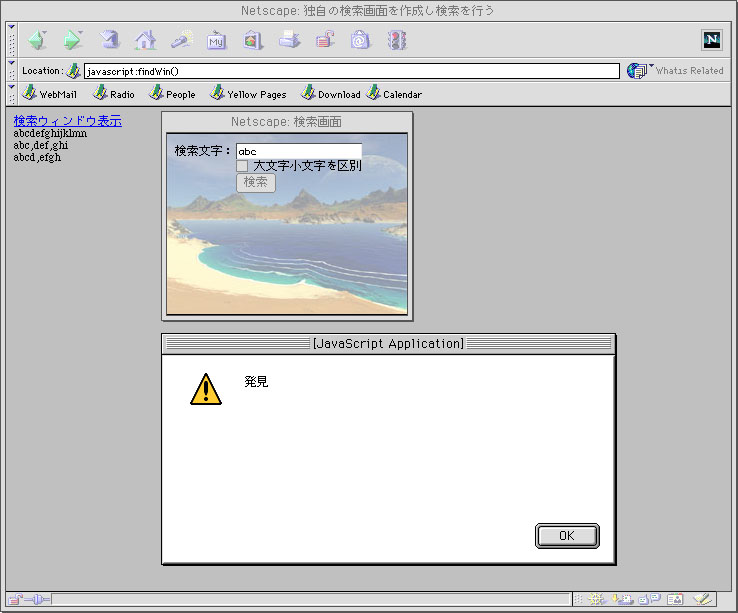Click the JavaScript Application dialog title bar

(x=388, y=344)
